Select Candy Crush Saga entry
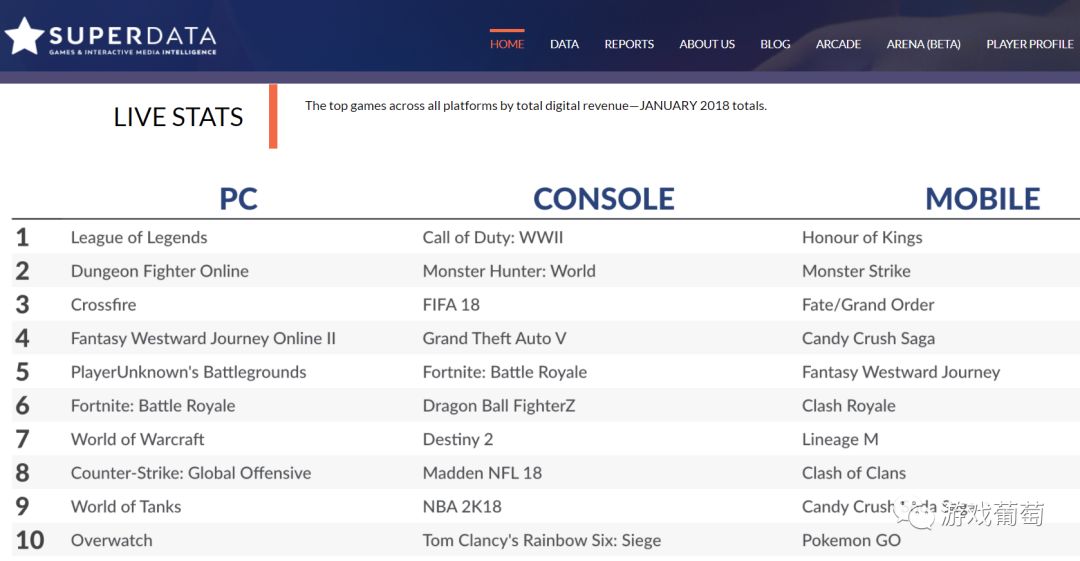The image size is (1080, 561). tap(869, 338)
